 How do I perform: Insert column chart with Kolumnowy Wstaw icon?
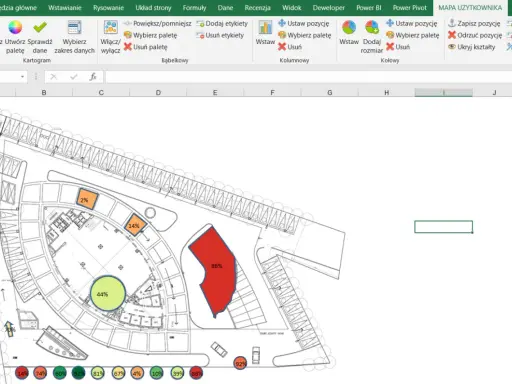[x=265, y=27]
